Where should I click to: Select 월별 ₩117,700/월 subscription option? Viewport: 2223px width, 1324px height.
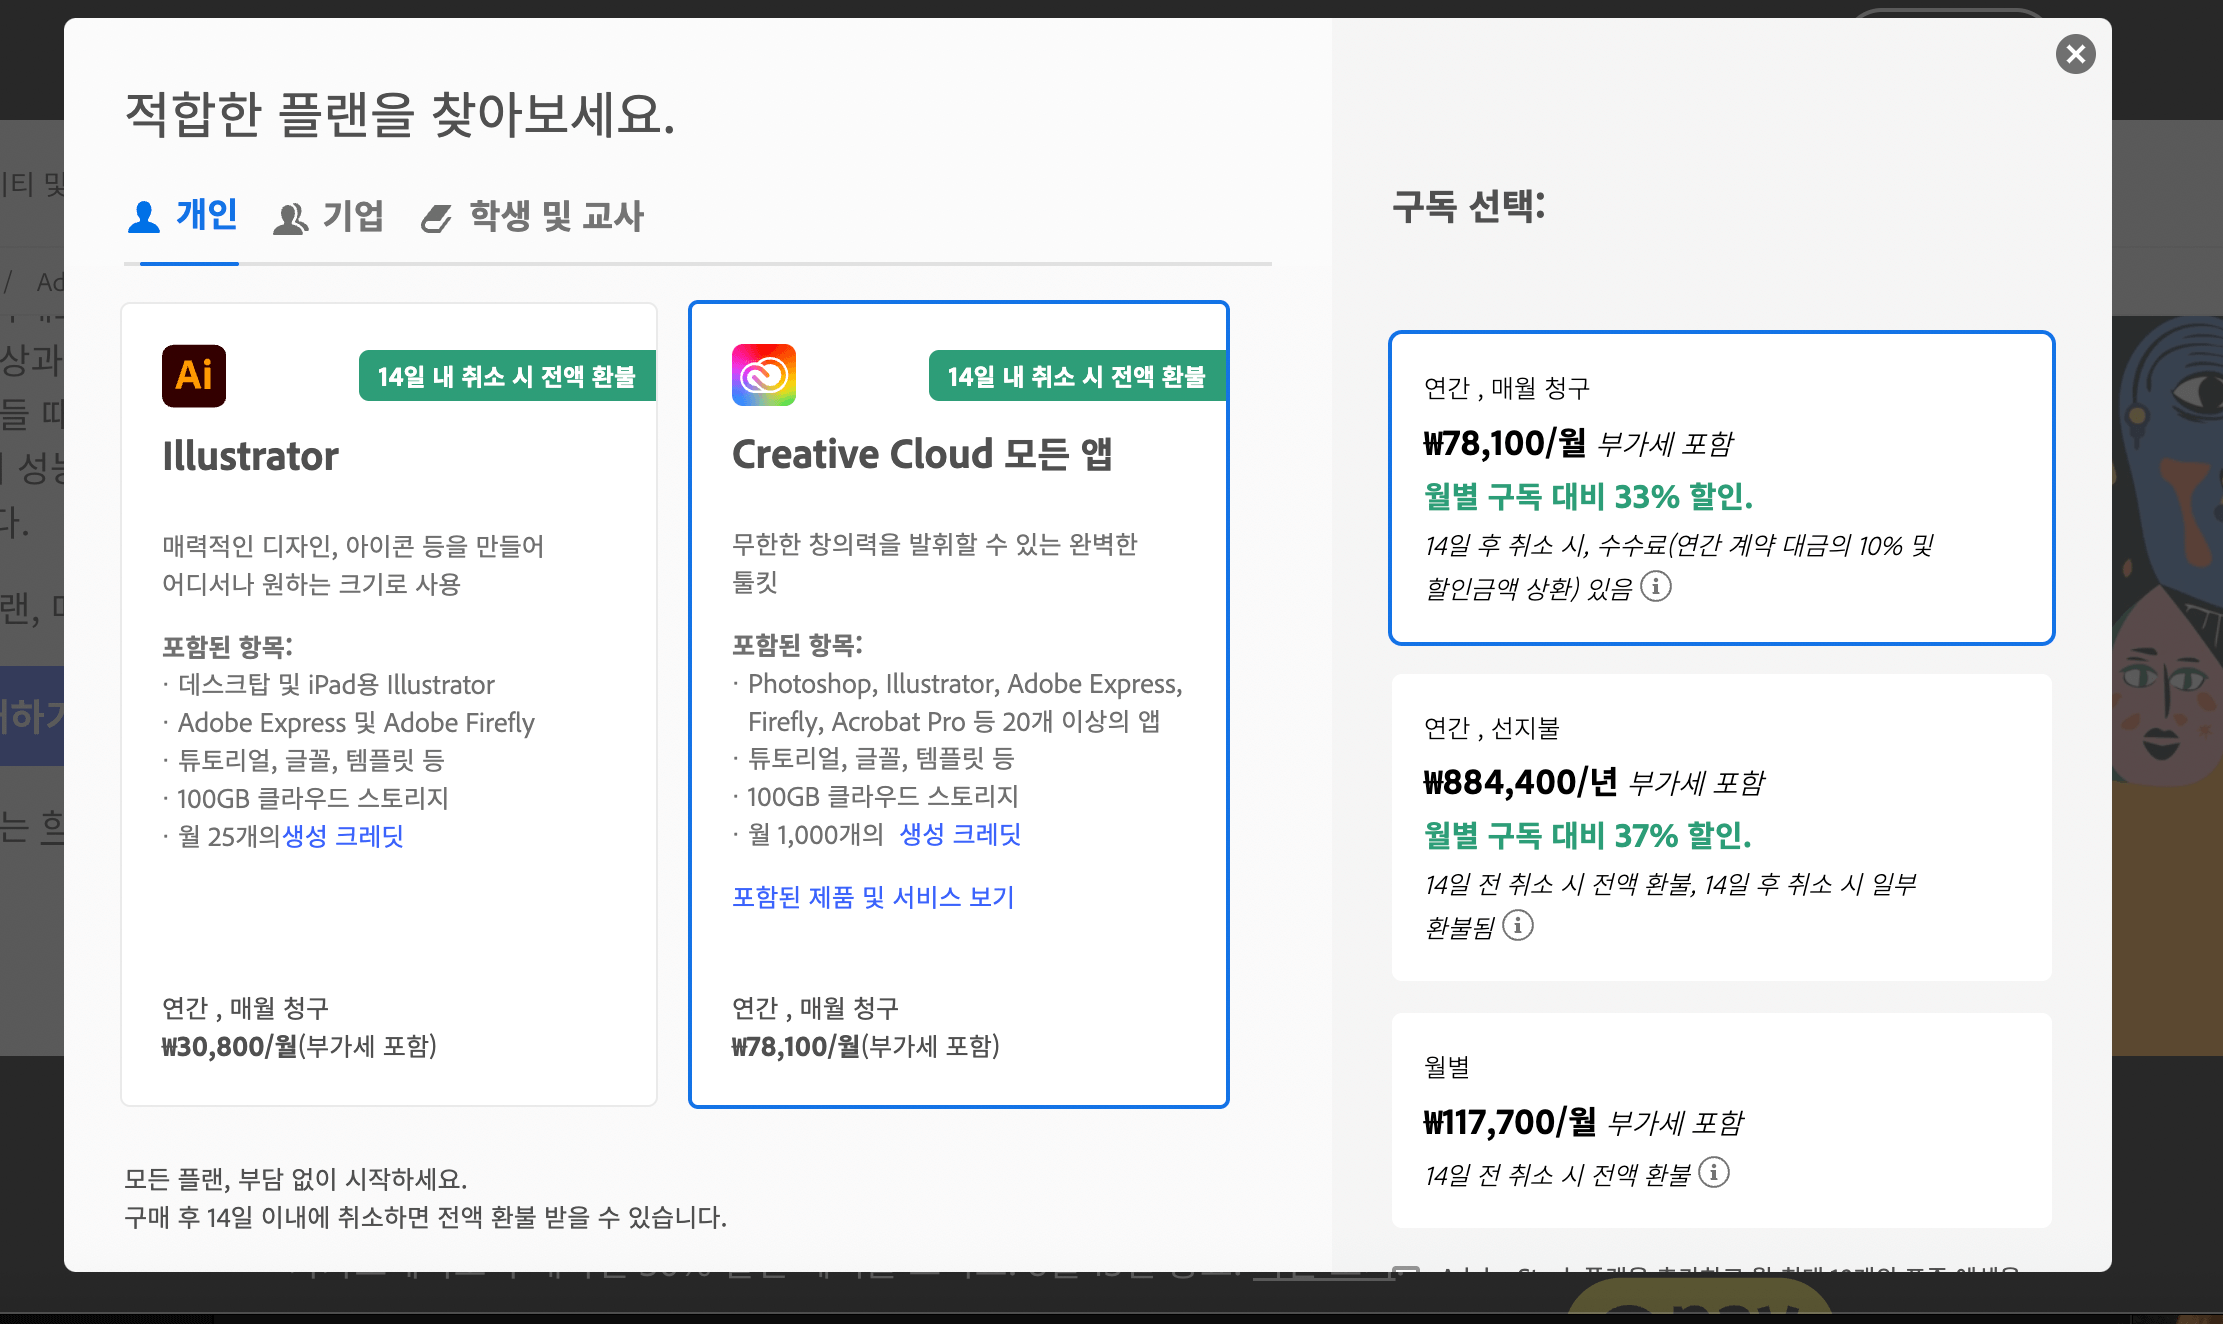tap(1720, 1120)
